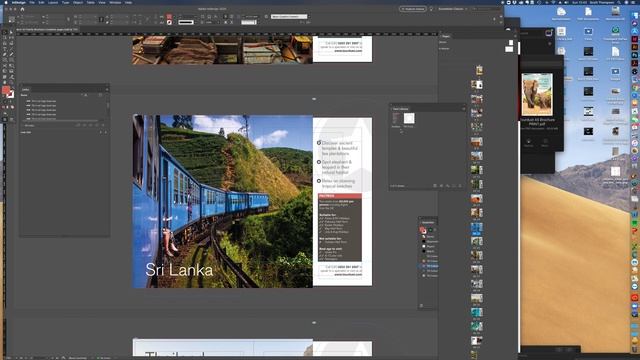640x360 pixels.
Task: Open the Links panel flyout menu
Action: 107,89
